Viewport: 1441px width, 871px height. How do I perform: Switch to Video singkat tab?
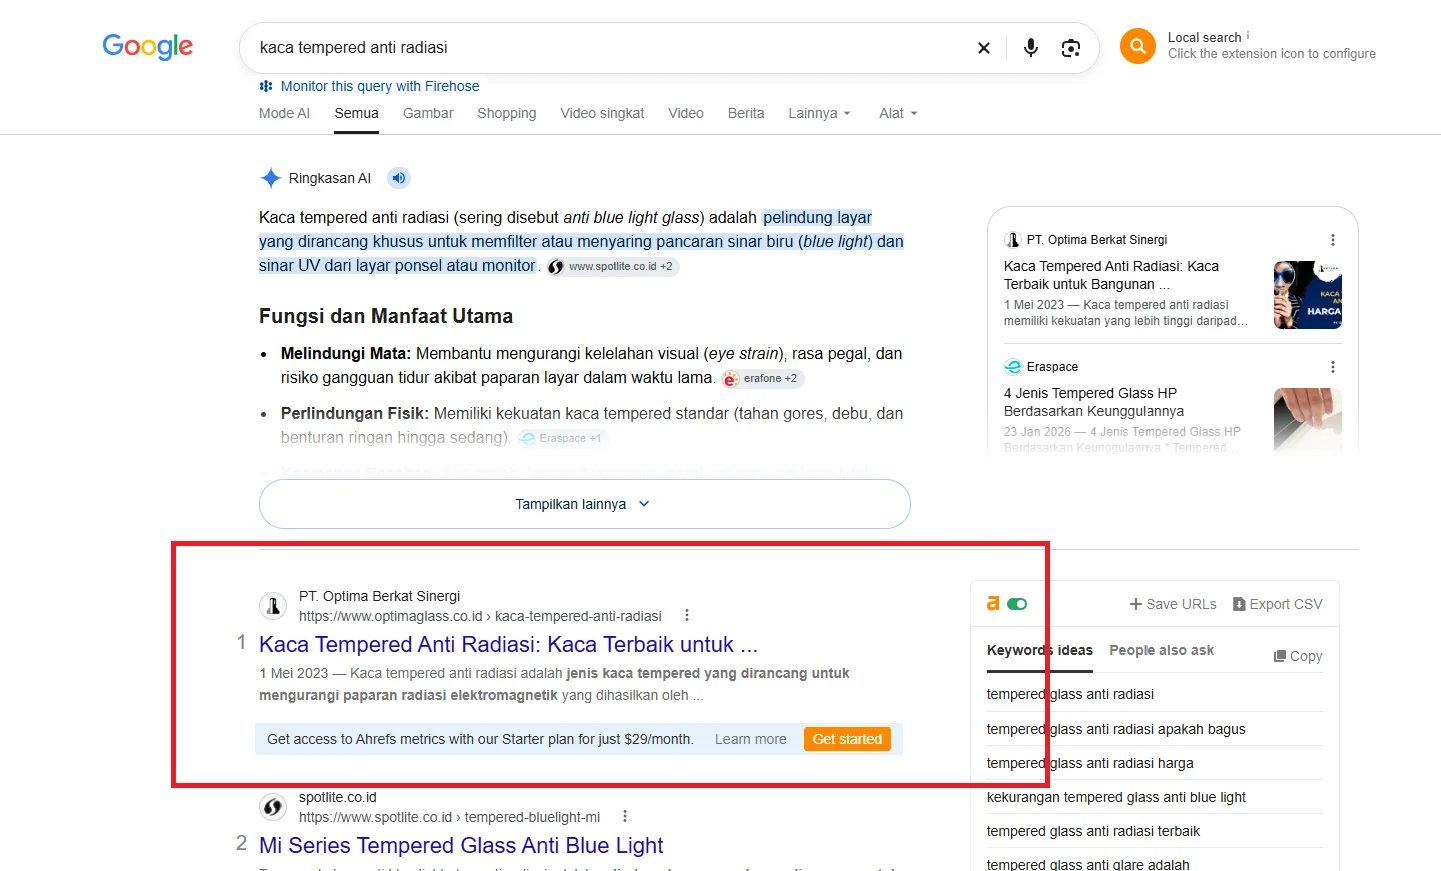[602, 113]
